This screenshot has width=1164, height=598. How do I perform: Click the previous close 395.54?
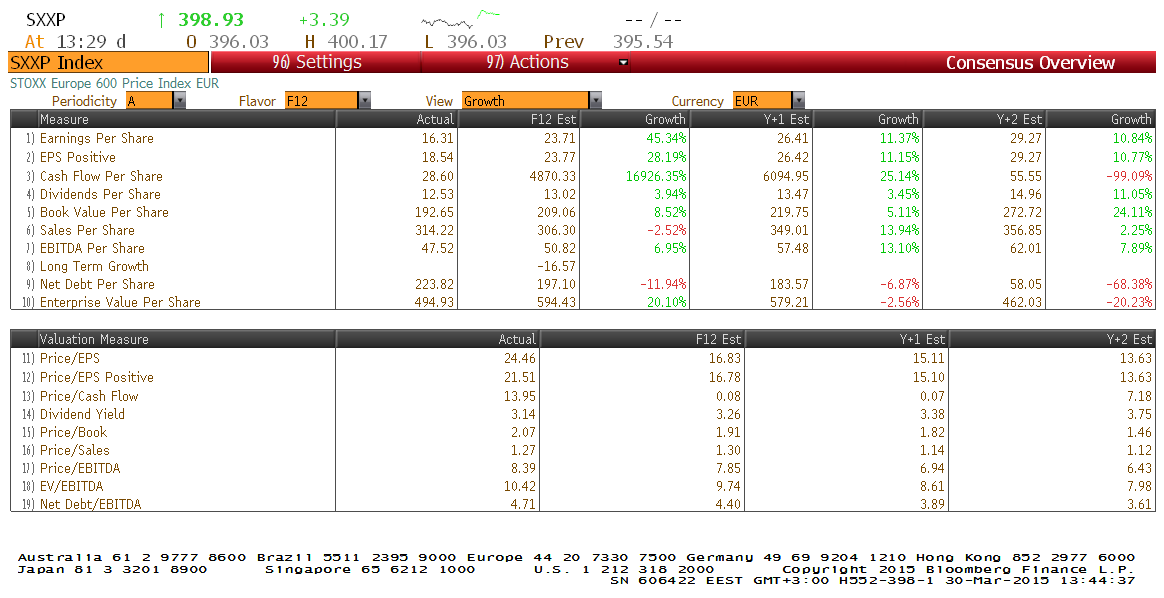643,42
